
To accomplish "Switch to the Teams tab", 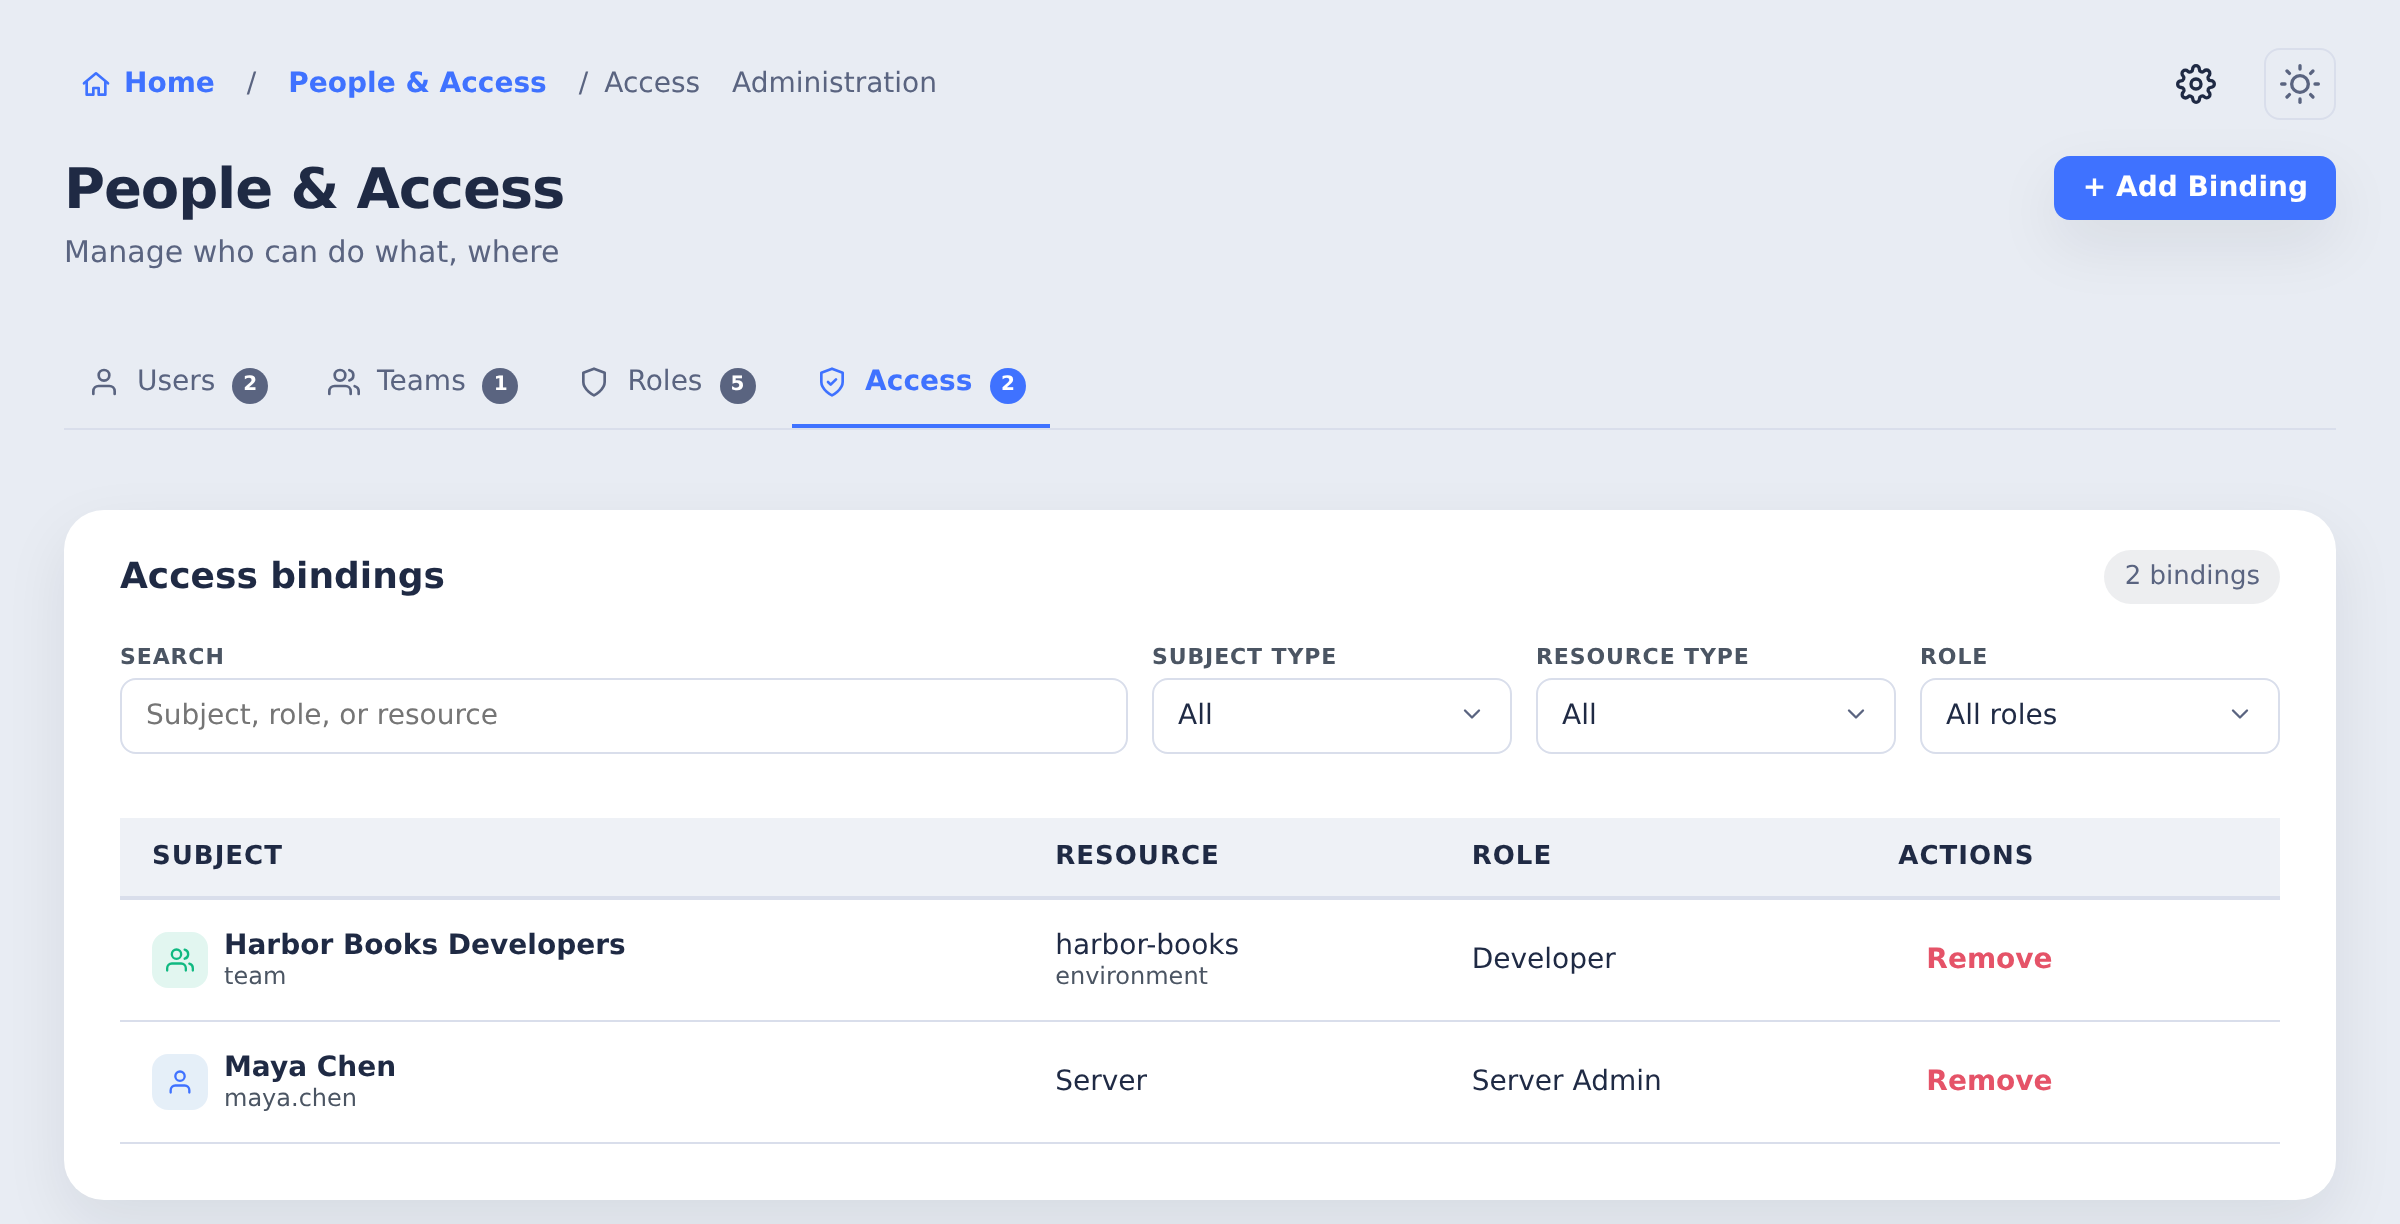I will pos(422,382).
